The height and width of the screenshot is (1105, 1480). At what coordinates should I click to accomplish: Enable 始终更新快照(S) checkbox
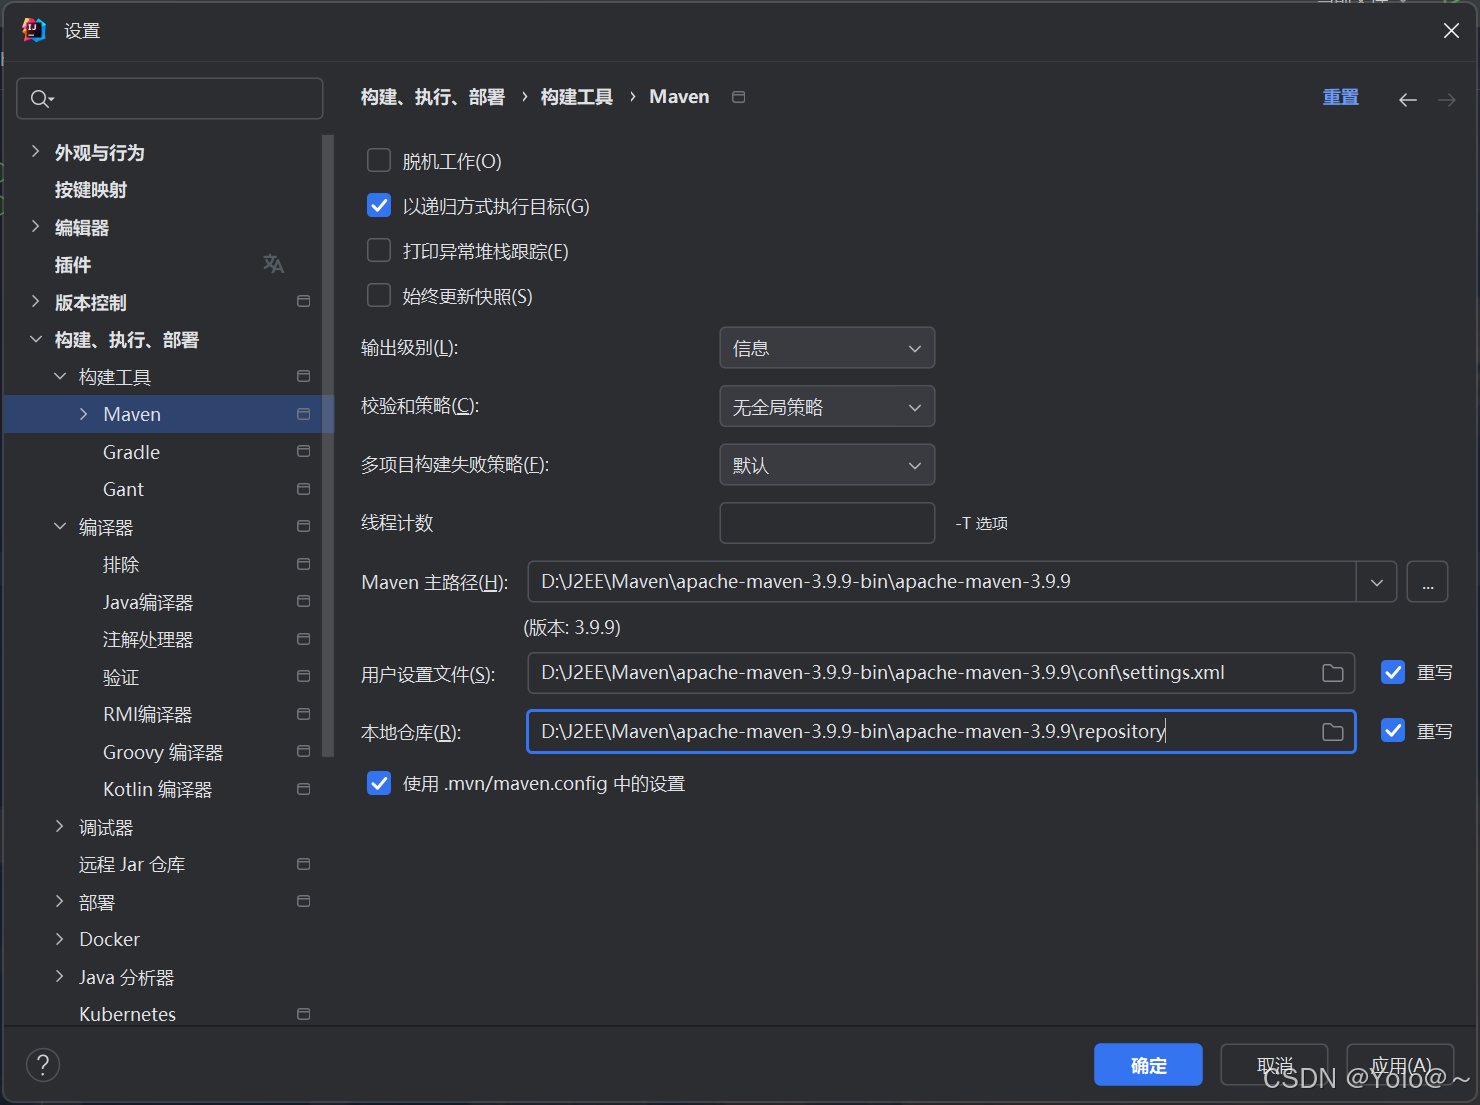[379, 295]
